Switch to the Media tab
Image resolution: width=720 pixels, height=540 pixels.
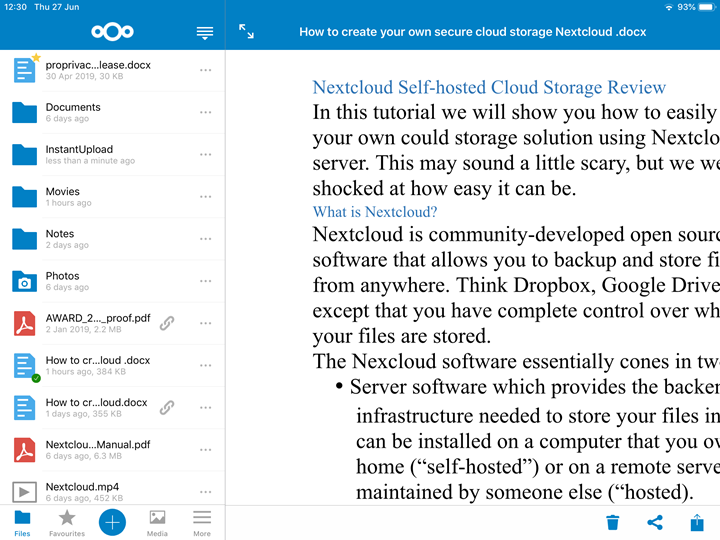click(157, 523)
